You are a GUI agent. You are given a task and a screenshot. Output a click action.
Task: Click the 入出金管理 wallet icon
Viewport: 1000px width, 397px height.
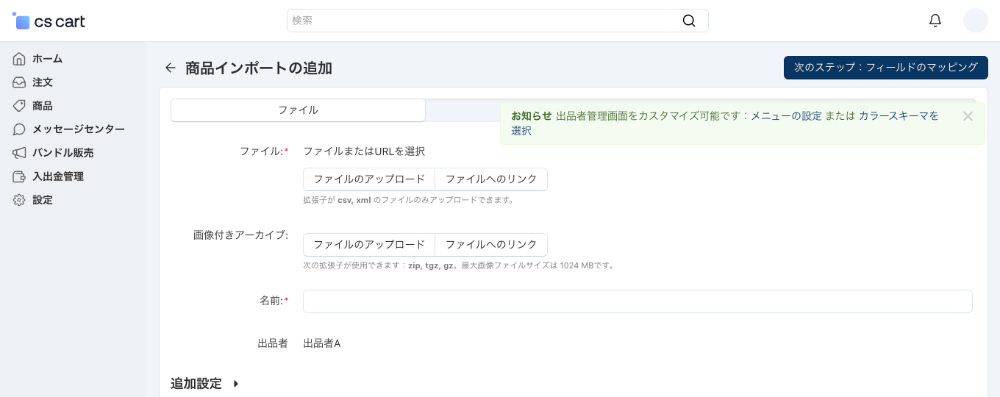pyautogui.click(x=19, y=177)
